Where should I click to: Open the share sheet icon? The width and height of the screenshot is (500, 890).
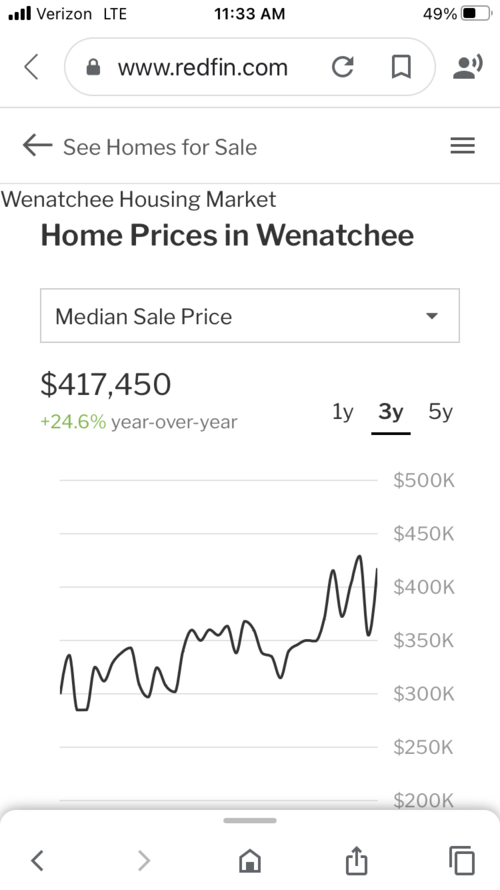click(x=356, y=859)
